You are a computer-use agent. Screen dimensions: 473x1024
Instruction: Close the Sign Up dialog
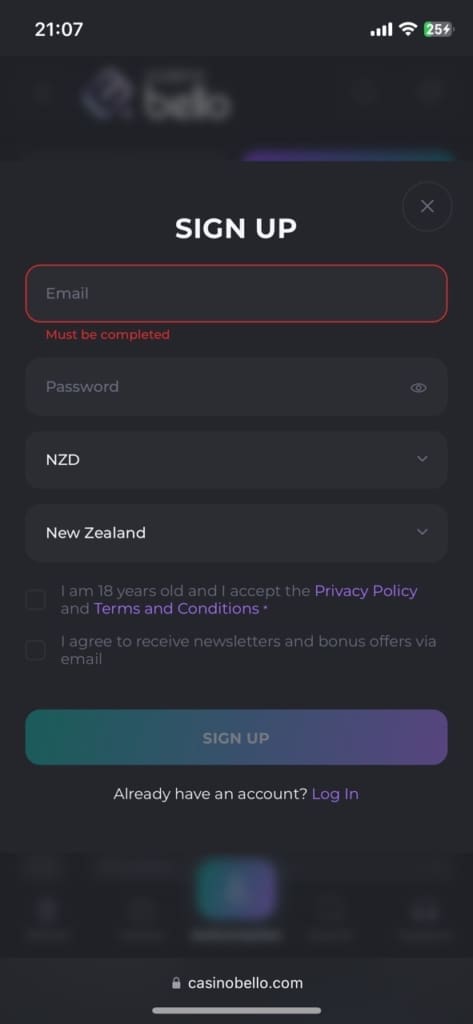coord(427,206)
